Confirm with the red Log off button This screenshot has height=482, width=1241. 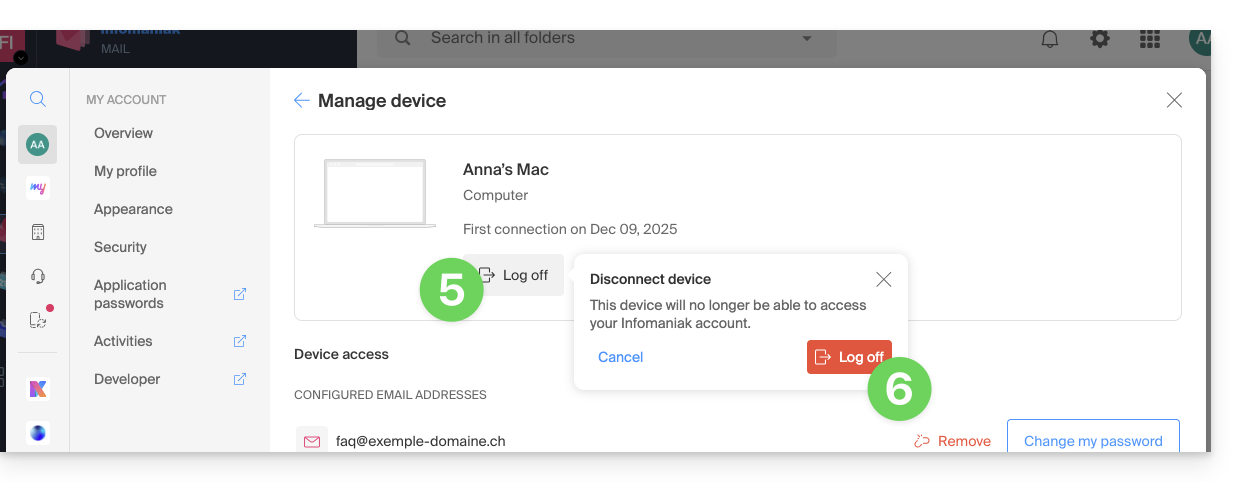click(849, 357)
